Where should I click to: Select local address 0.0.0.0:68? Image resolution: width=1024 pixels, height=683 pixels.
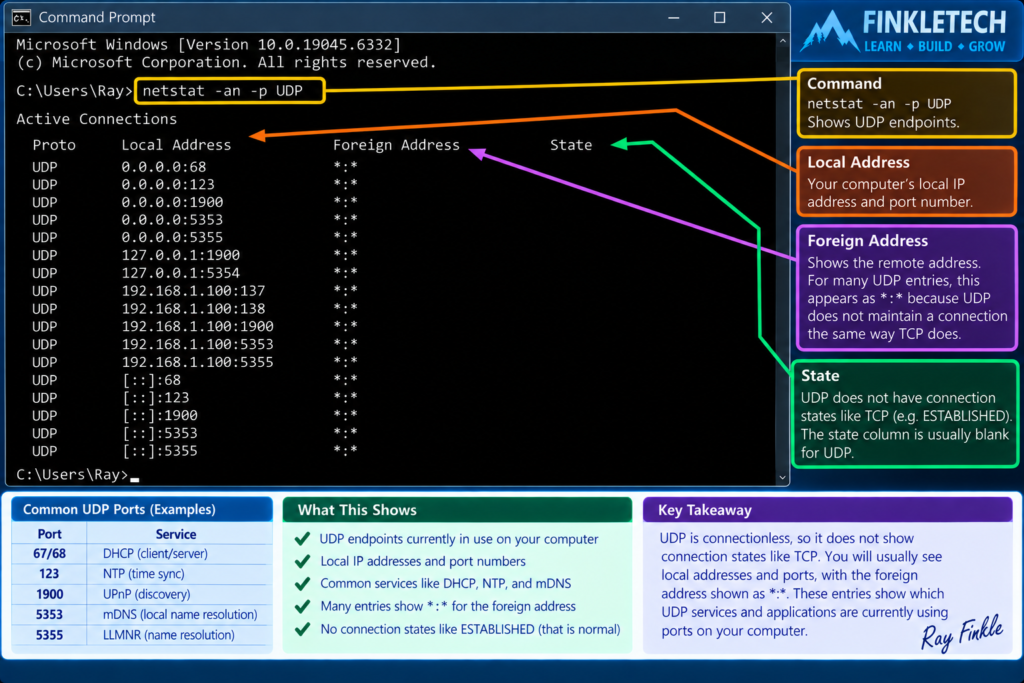point(164,167)
